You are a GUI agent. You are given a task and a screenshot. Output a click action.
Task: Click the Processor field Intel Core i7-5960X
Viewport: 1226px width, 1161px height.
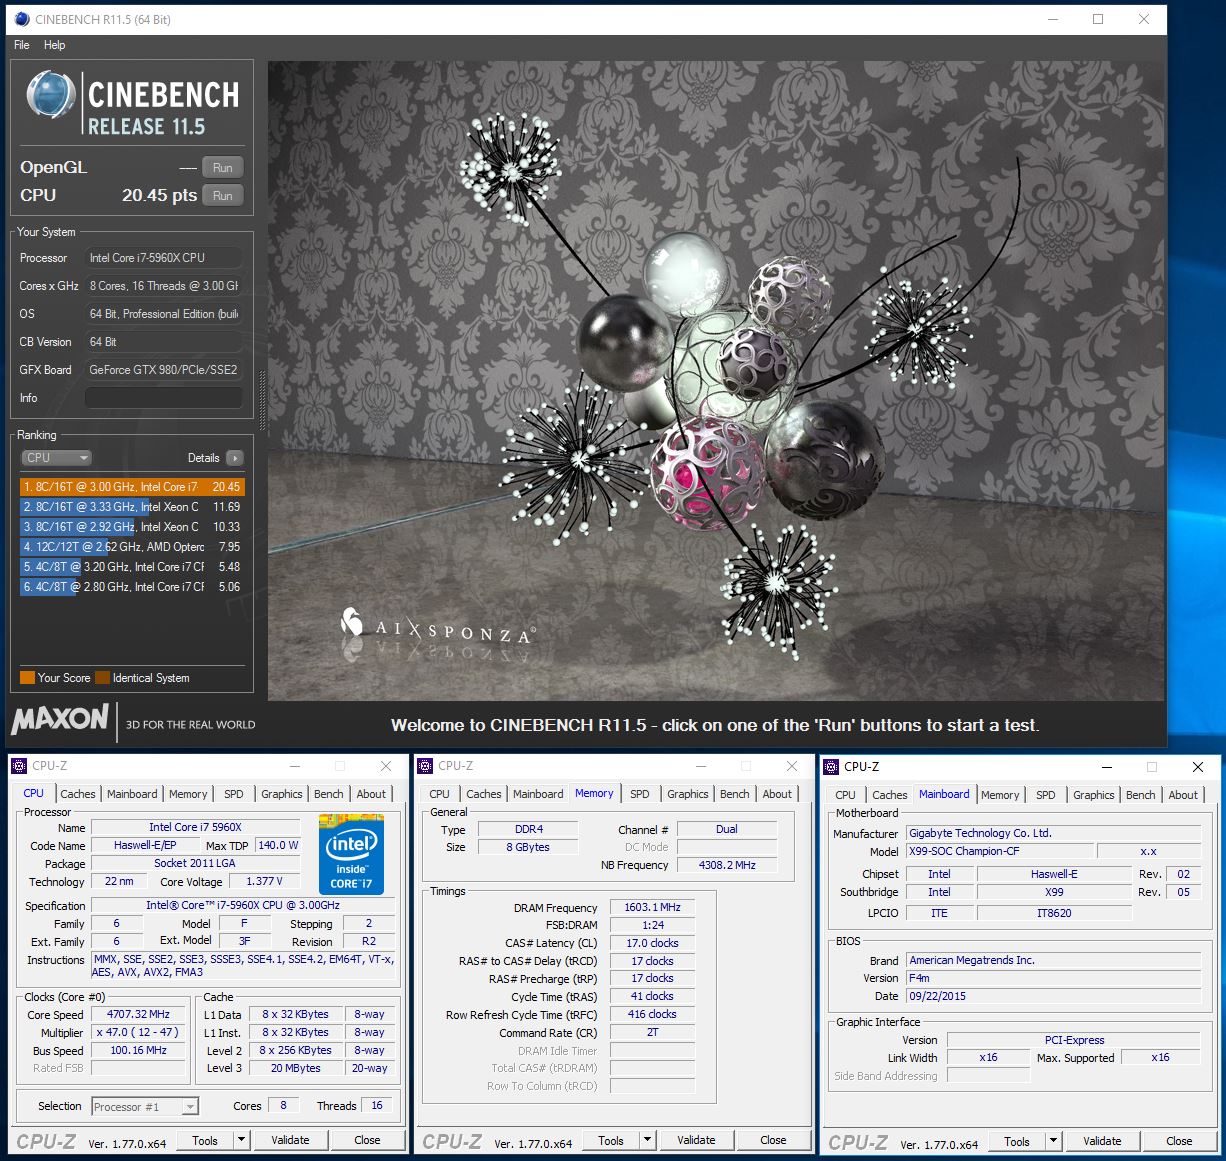(x=164, y=258)
